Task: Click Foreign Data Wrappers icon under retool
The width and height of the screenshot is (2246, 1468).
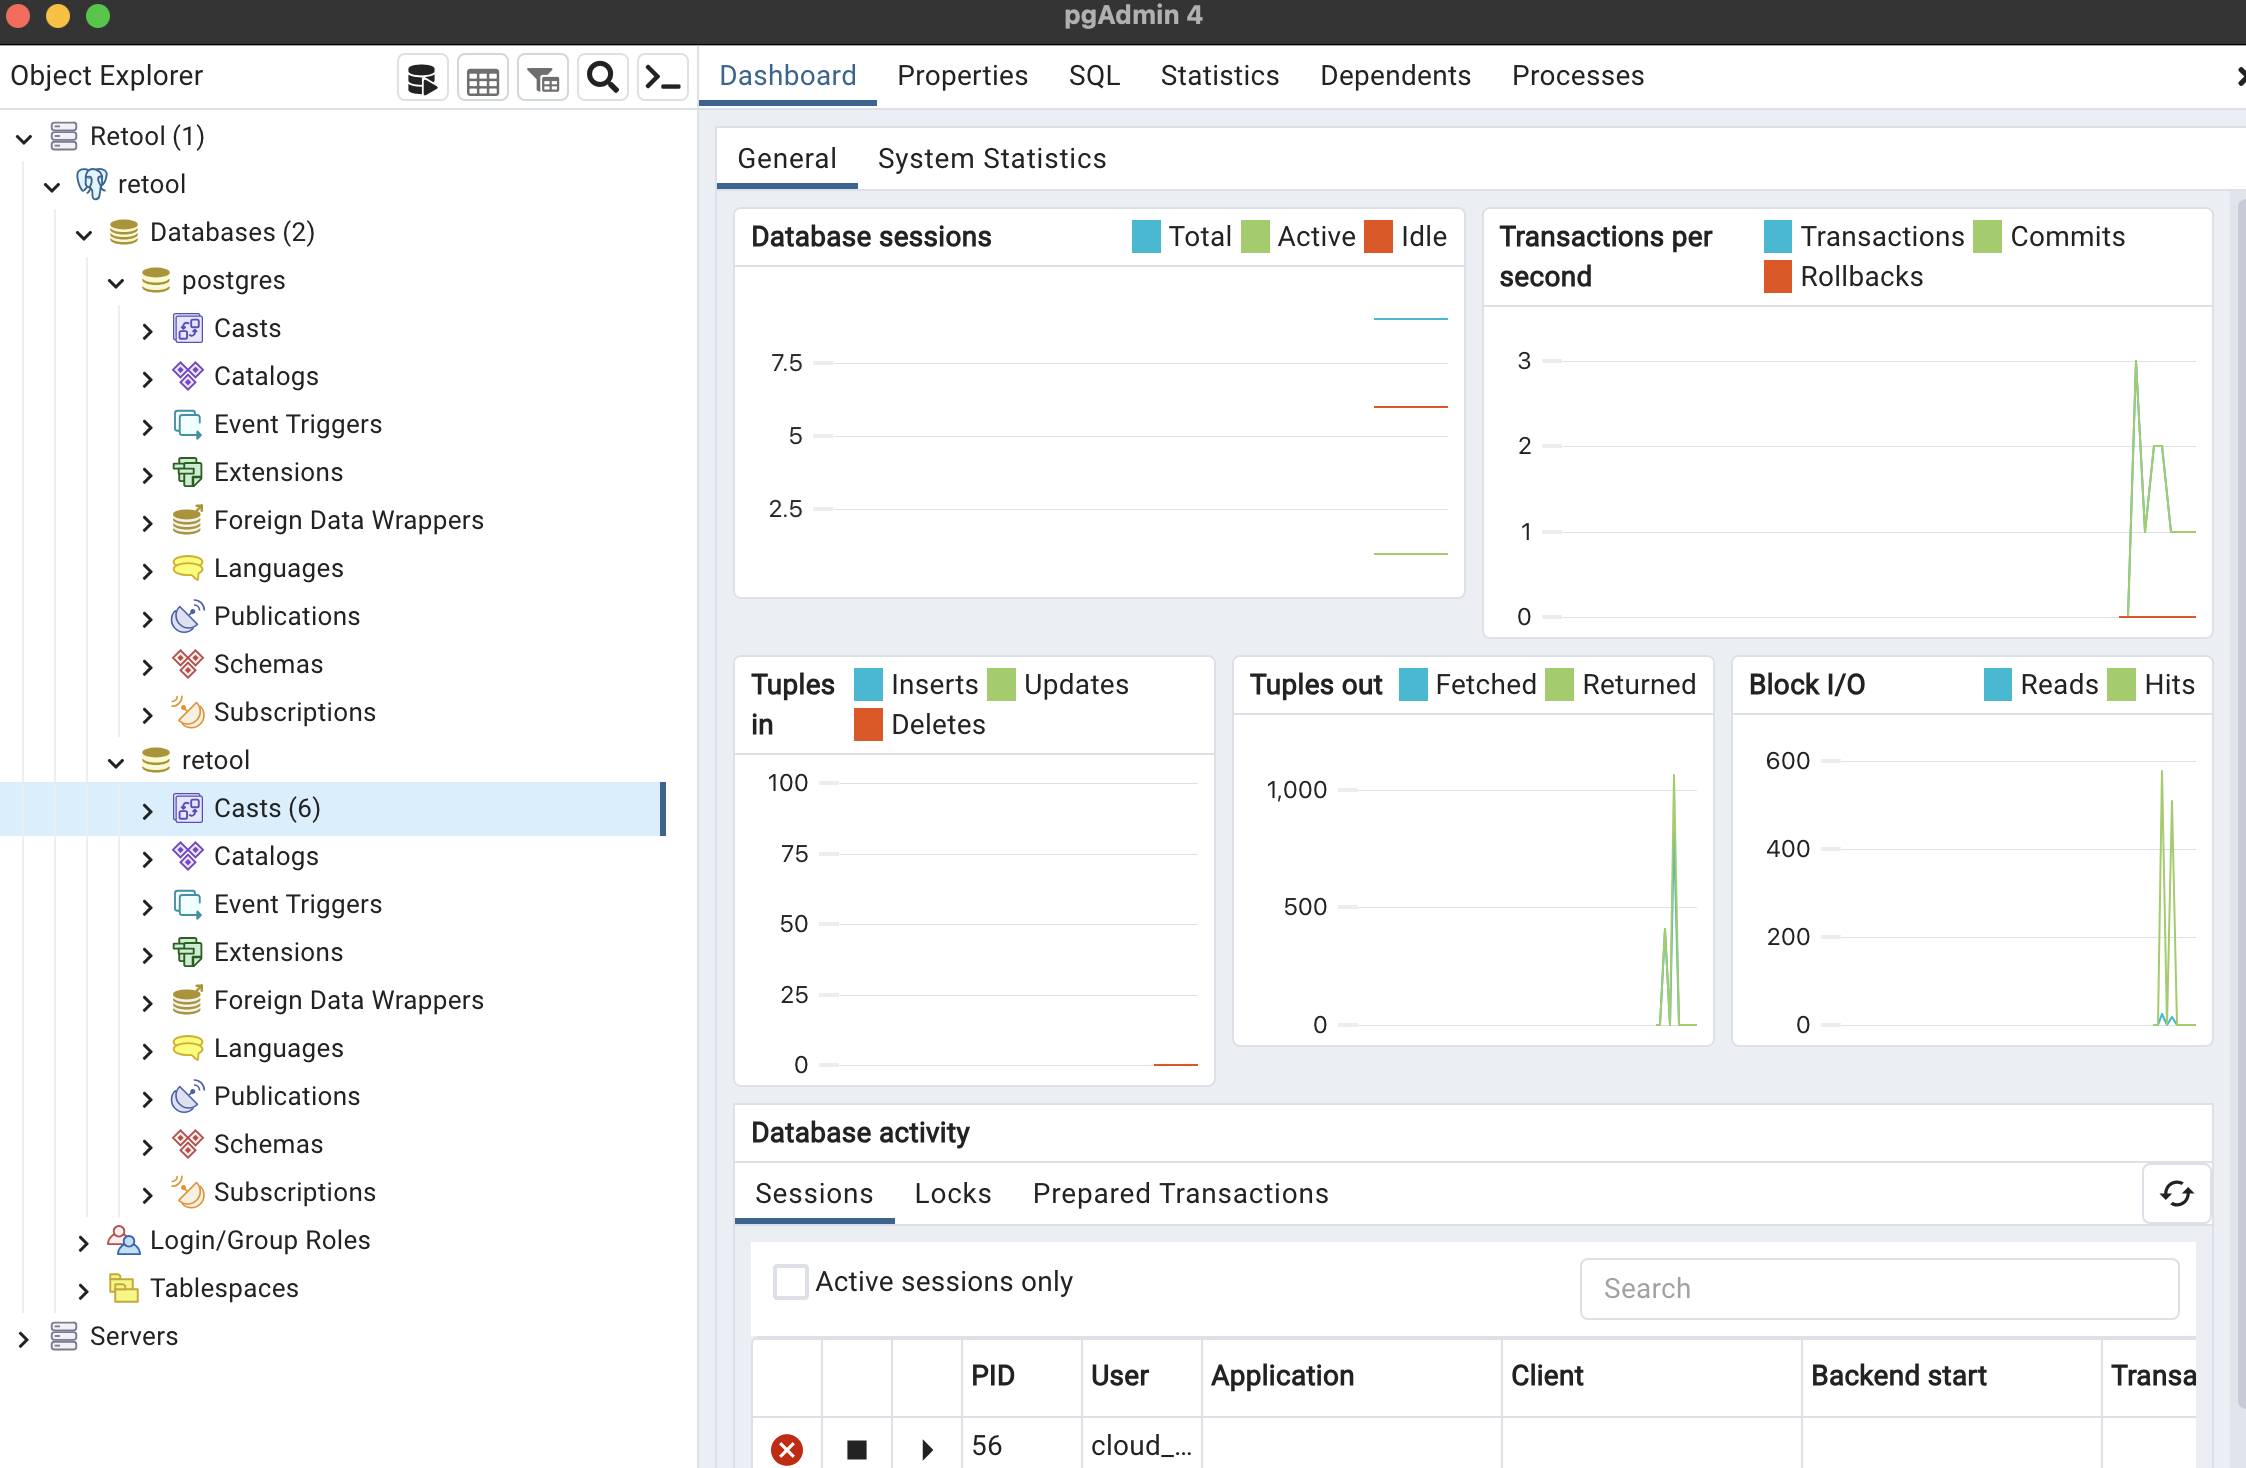Action: coord(188,1000)
